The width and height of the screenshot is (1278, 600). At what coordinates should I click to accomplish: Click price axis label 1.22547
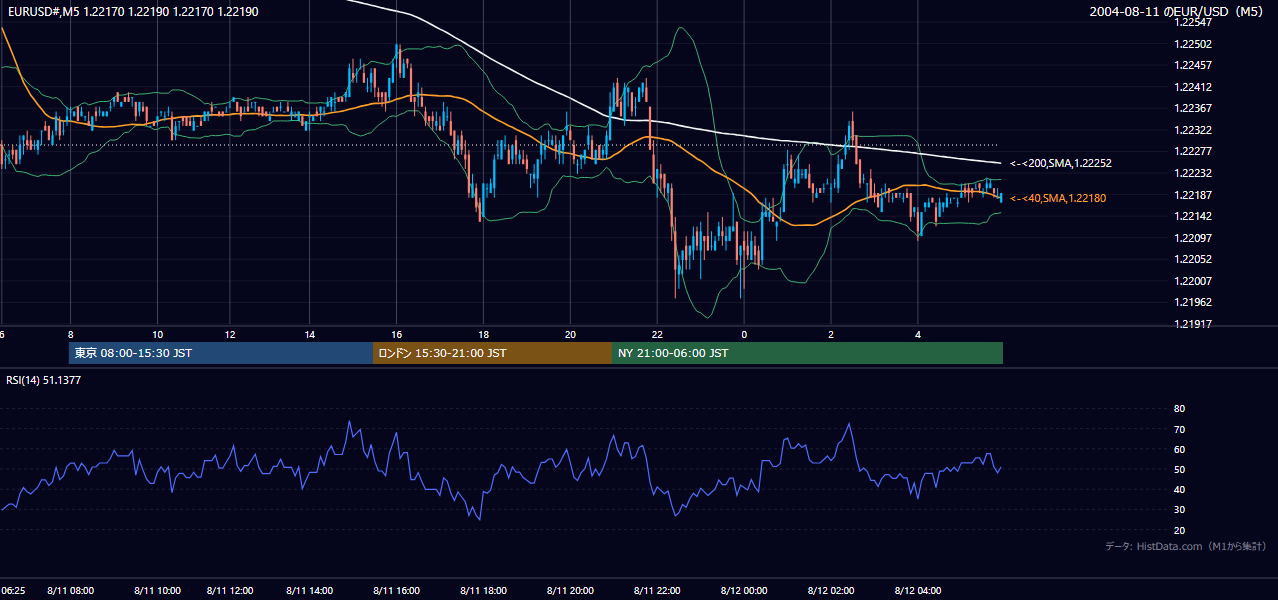point(1193,22)
